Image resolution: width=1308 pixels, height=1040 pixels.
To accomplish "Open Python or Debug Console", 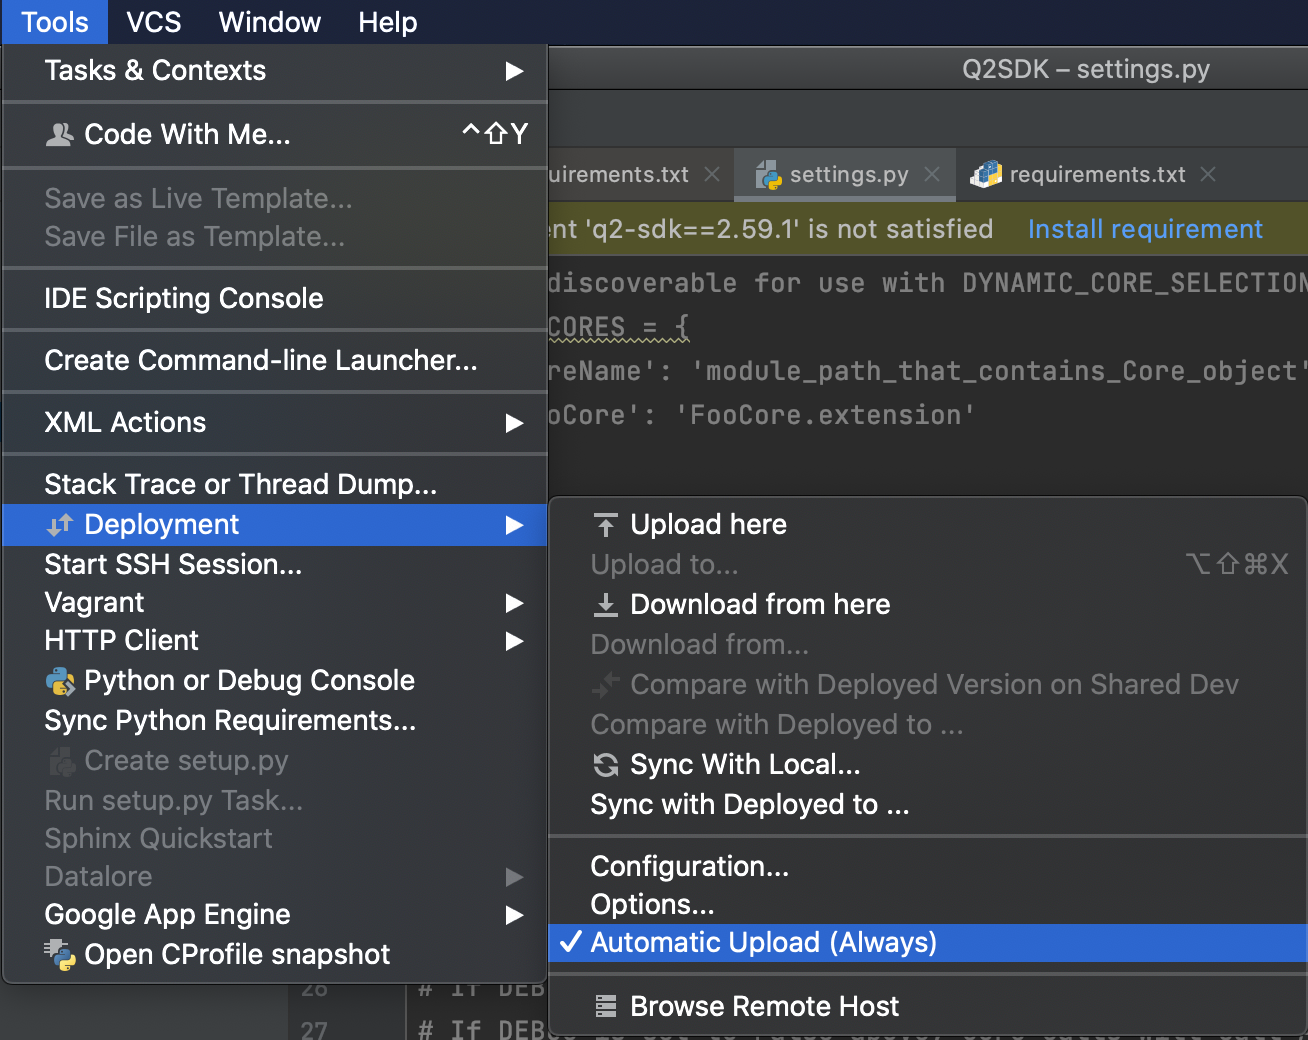I will pos(275,680).
